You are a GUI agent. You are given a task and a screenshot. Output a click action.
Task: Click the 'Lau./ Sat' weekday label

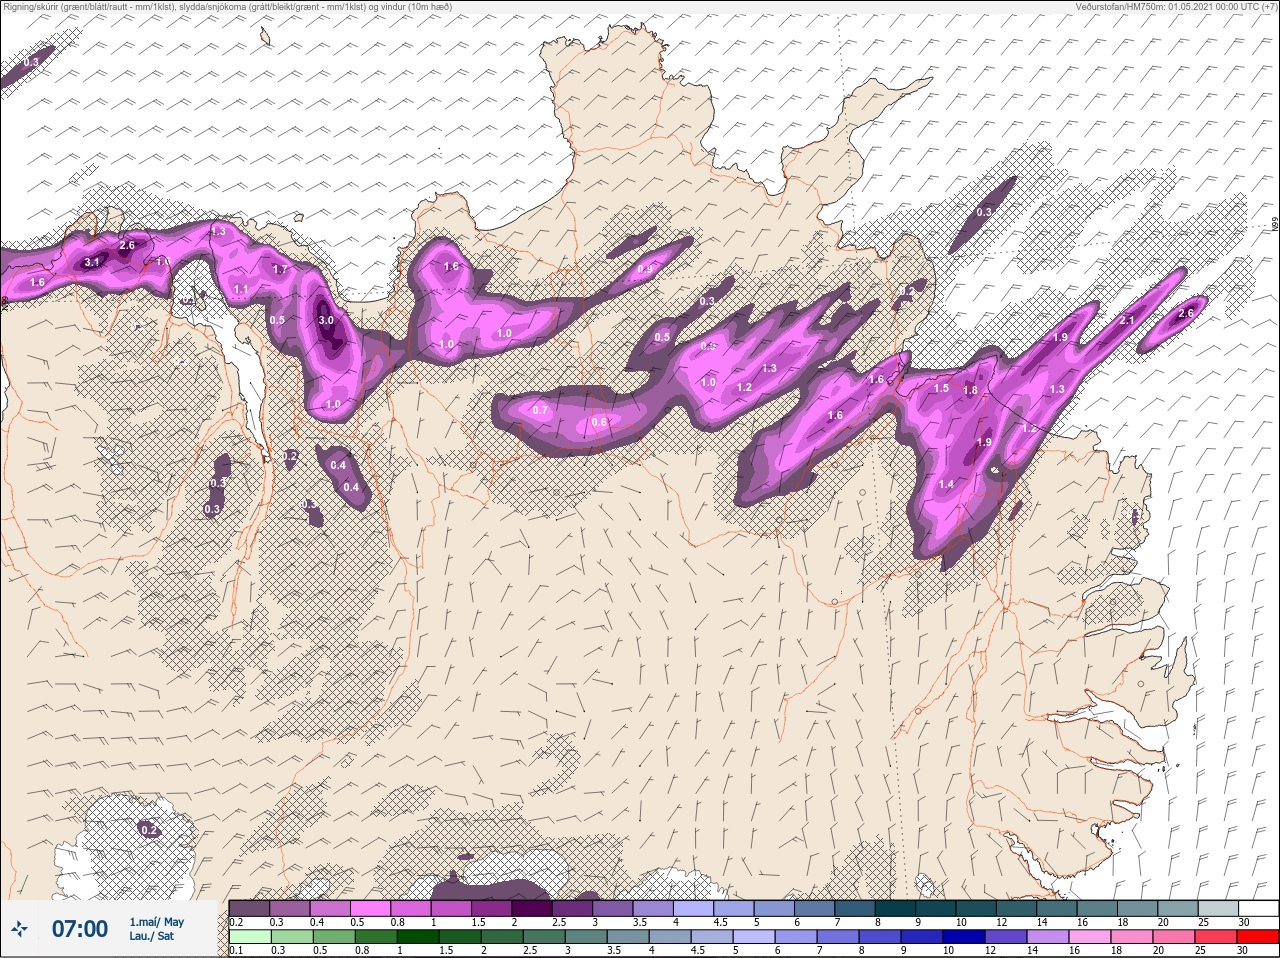coord(151,937)
